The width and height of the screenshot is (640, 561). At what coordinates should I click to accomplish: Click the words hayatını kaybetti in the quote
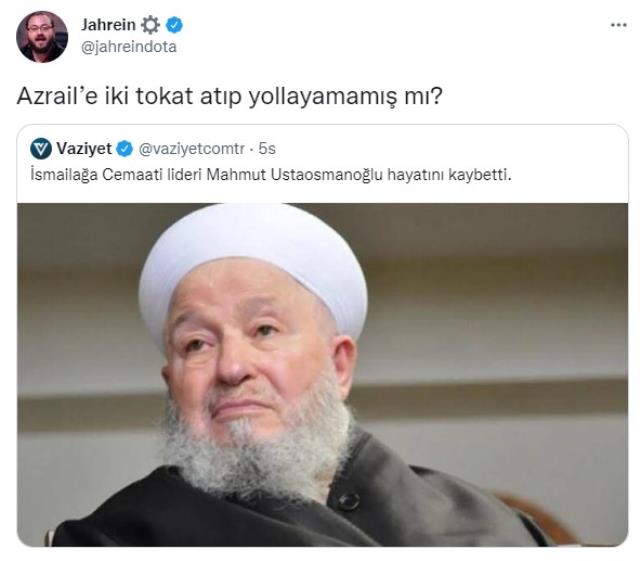tap(449, 175)
